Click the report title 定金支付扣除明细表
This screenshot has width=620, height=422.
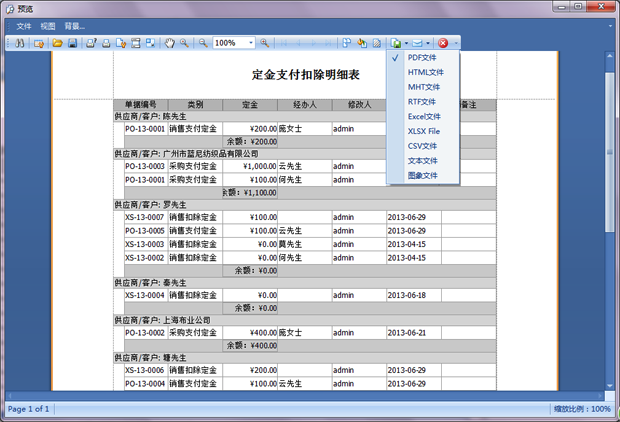(x=305, y=75)
